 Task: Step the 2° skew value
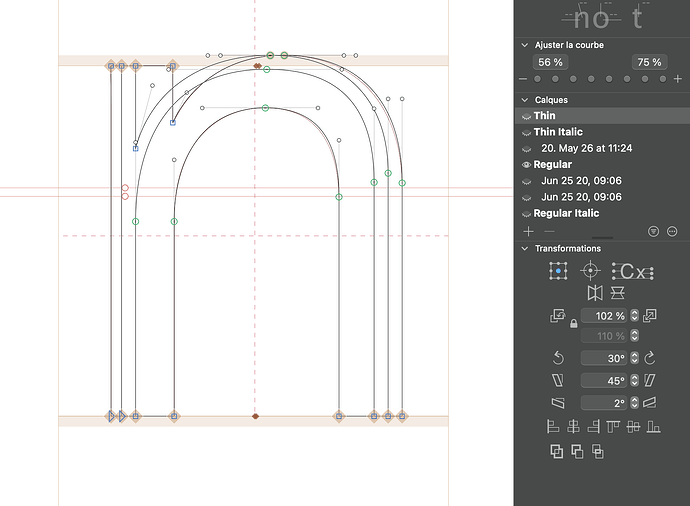(x=634, y=403)
